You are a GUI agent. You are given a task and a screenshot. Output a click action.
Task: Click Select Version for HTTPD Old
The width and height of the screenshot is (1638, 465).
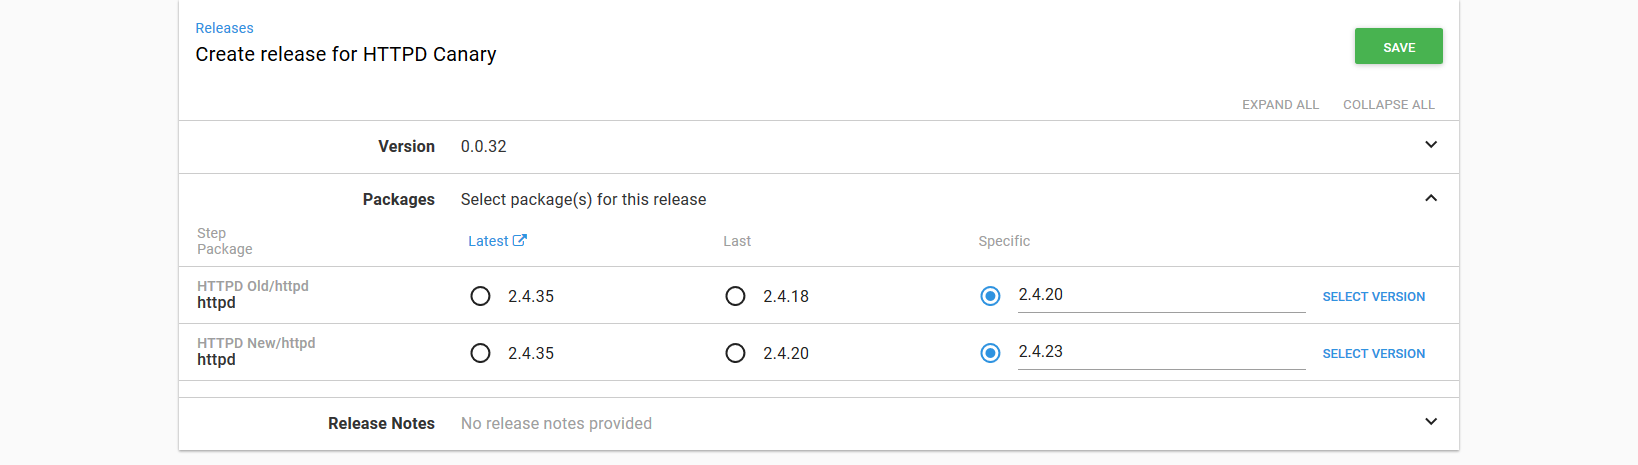coord(1373,297)
